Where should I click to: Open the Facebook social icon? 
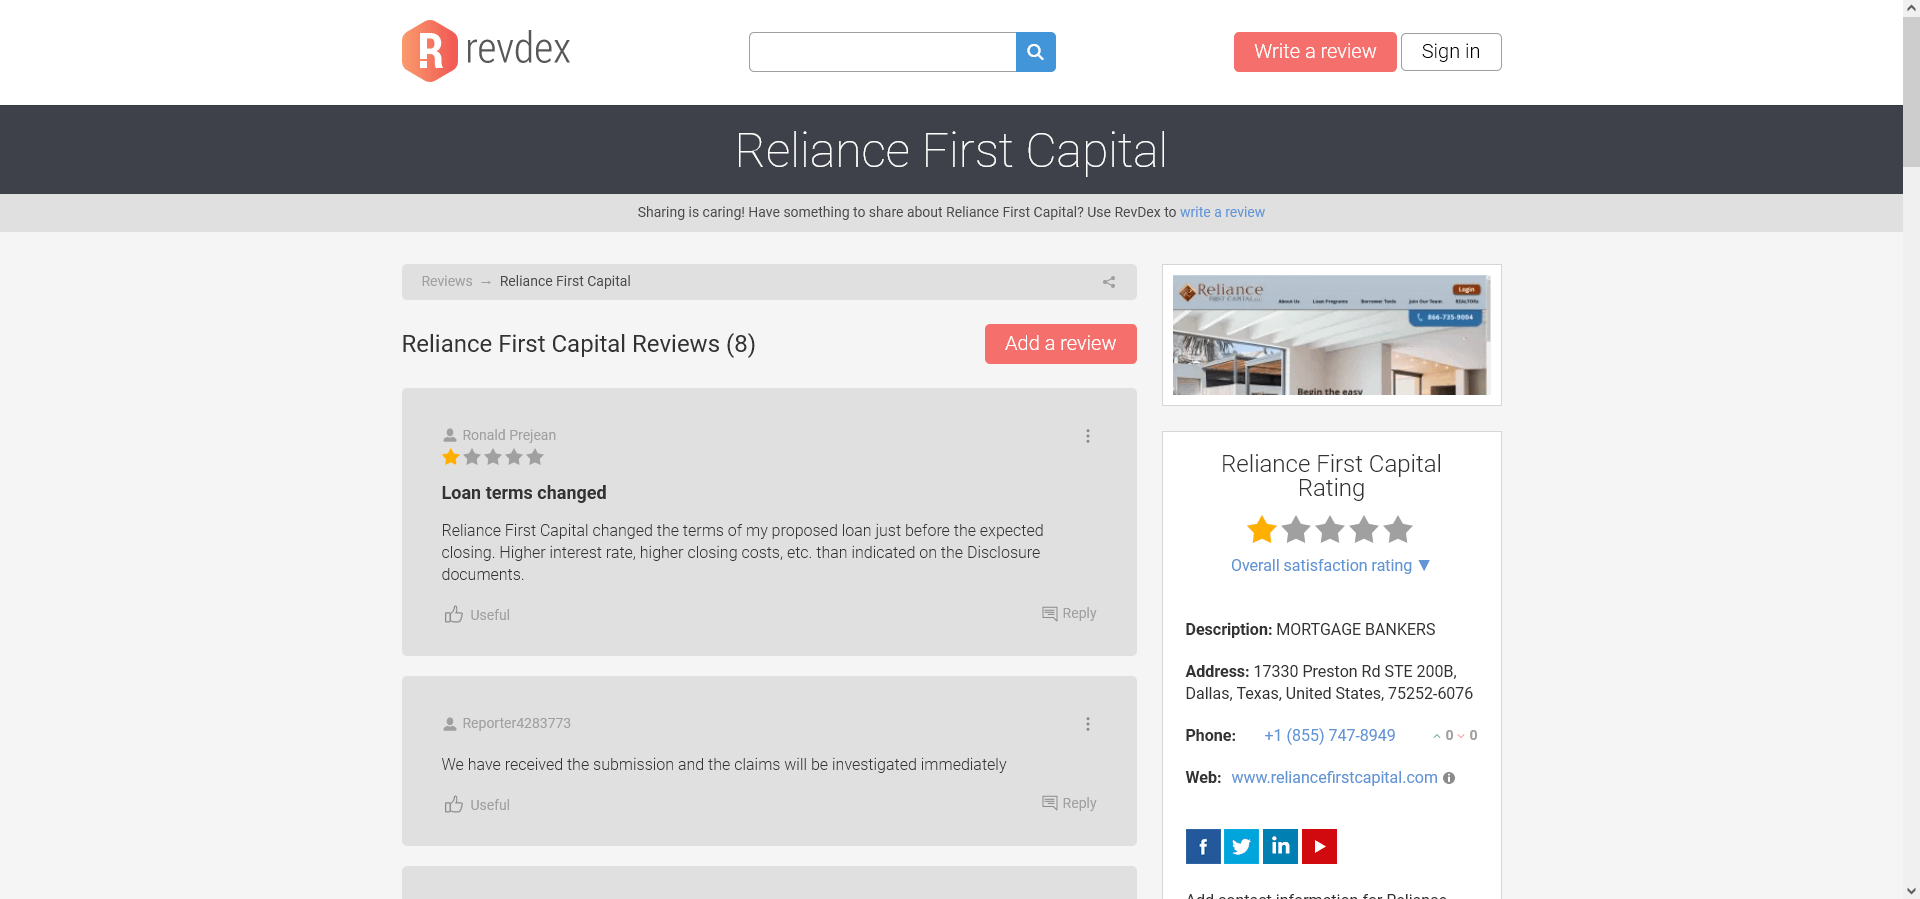(1203, 846)
